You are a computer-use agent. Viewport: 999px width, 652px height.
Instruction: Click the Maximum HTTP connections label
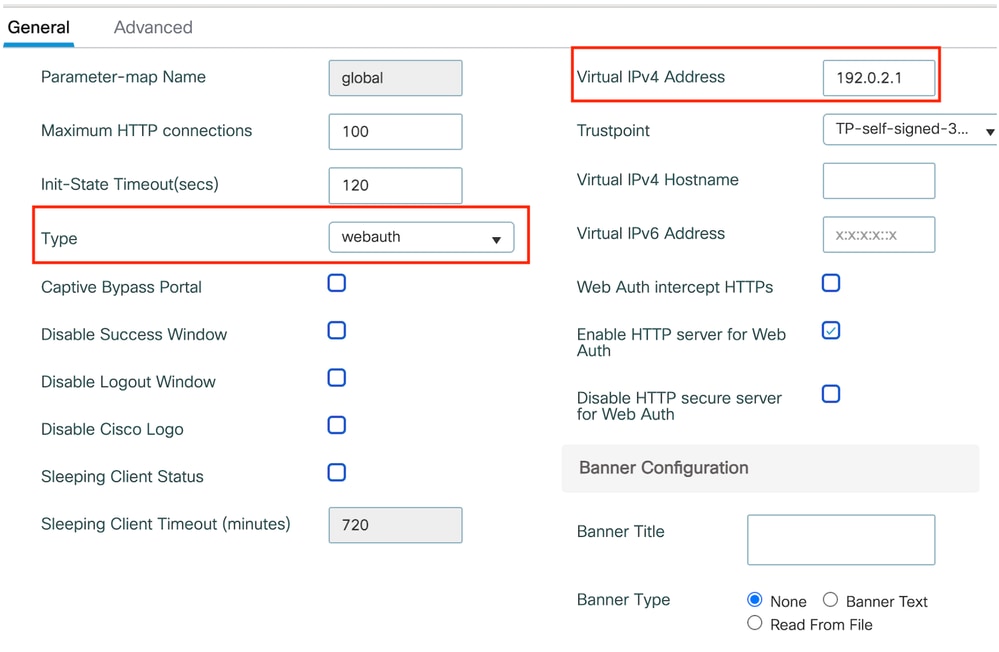[x=147, y=131]
